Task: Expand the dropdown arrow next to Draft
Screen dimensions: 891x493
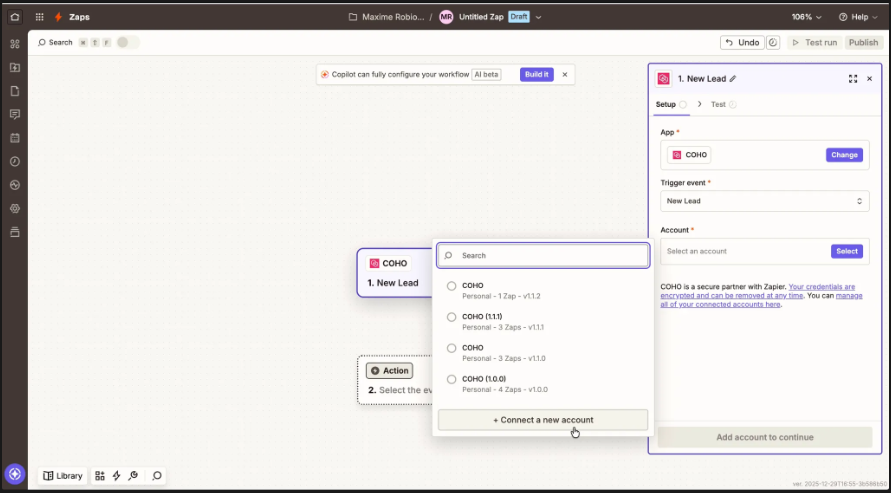Action: (x=539, y=17)
